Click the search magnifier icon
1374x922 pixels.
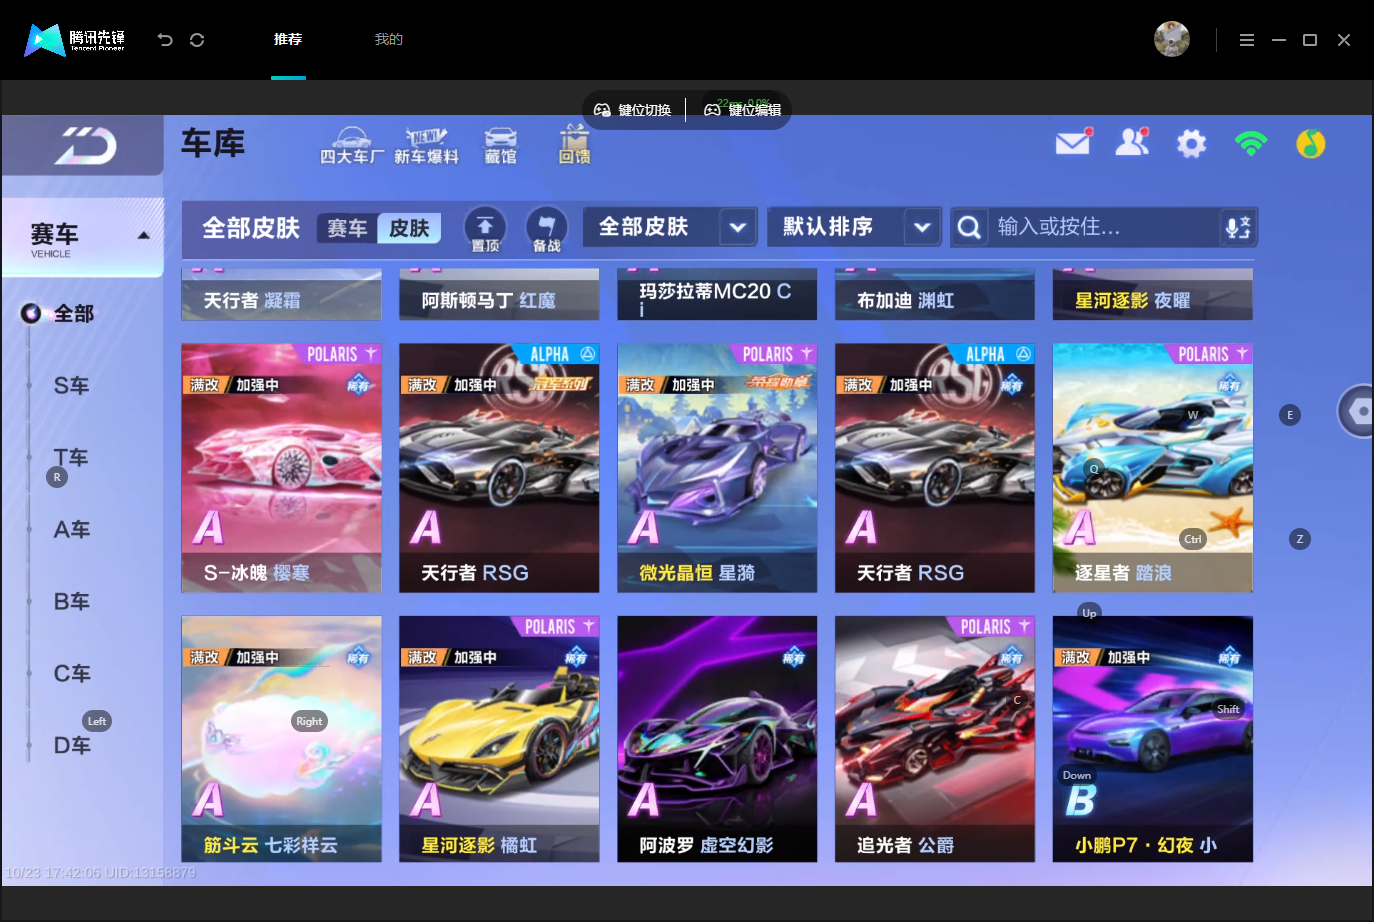pyautogui.click(x=969, y=228)
